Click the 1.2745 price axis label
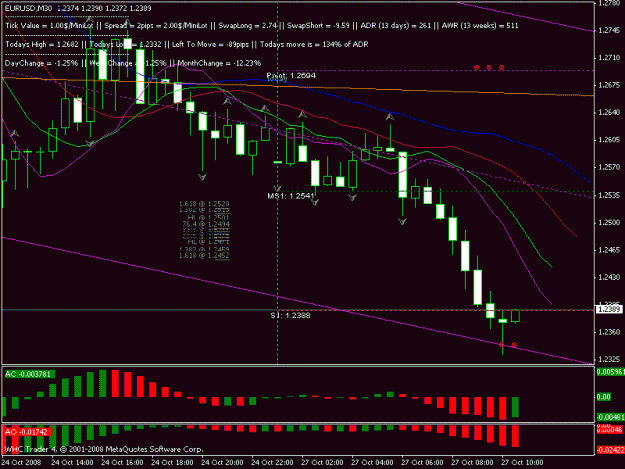Screen dimensions: 625x469 pyautogui.click(x=609, y=30)
